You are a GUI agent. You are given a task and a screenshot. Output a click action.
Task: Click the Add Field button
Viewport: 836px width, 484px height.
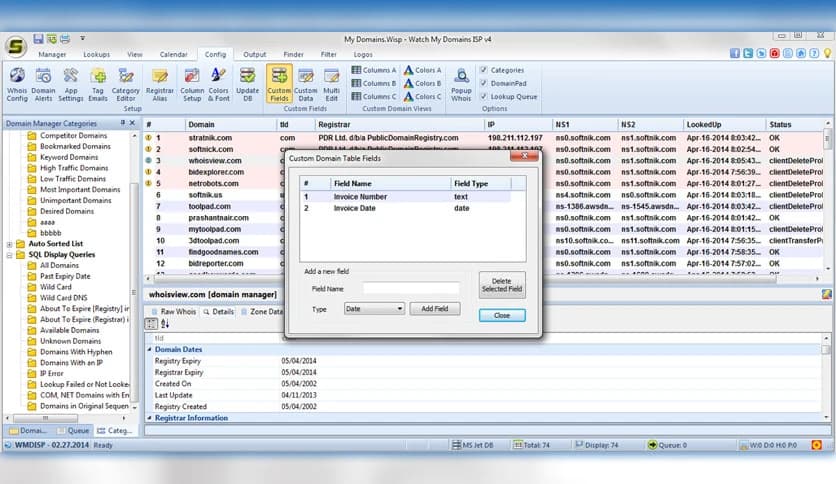pyautogui.click(x=434, y=309)
